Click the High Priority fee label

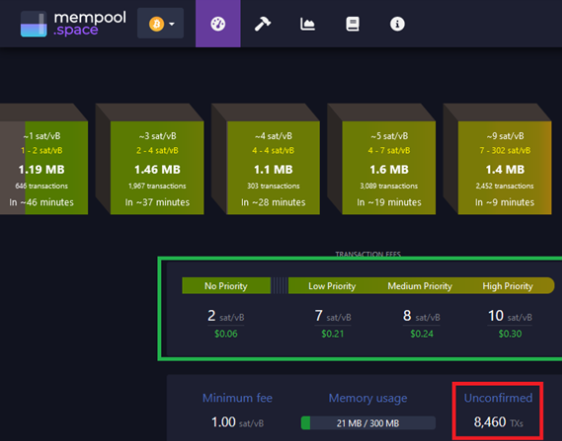[x=508, y=286]
